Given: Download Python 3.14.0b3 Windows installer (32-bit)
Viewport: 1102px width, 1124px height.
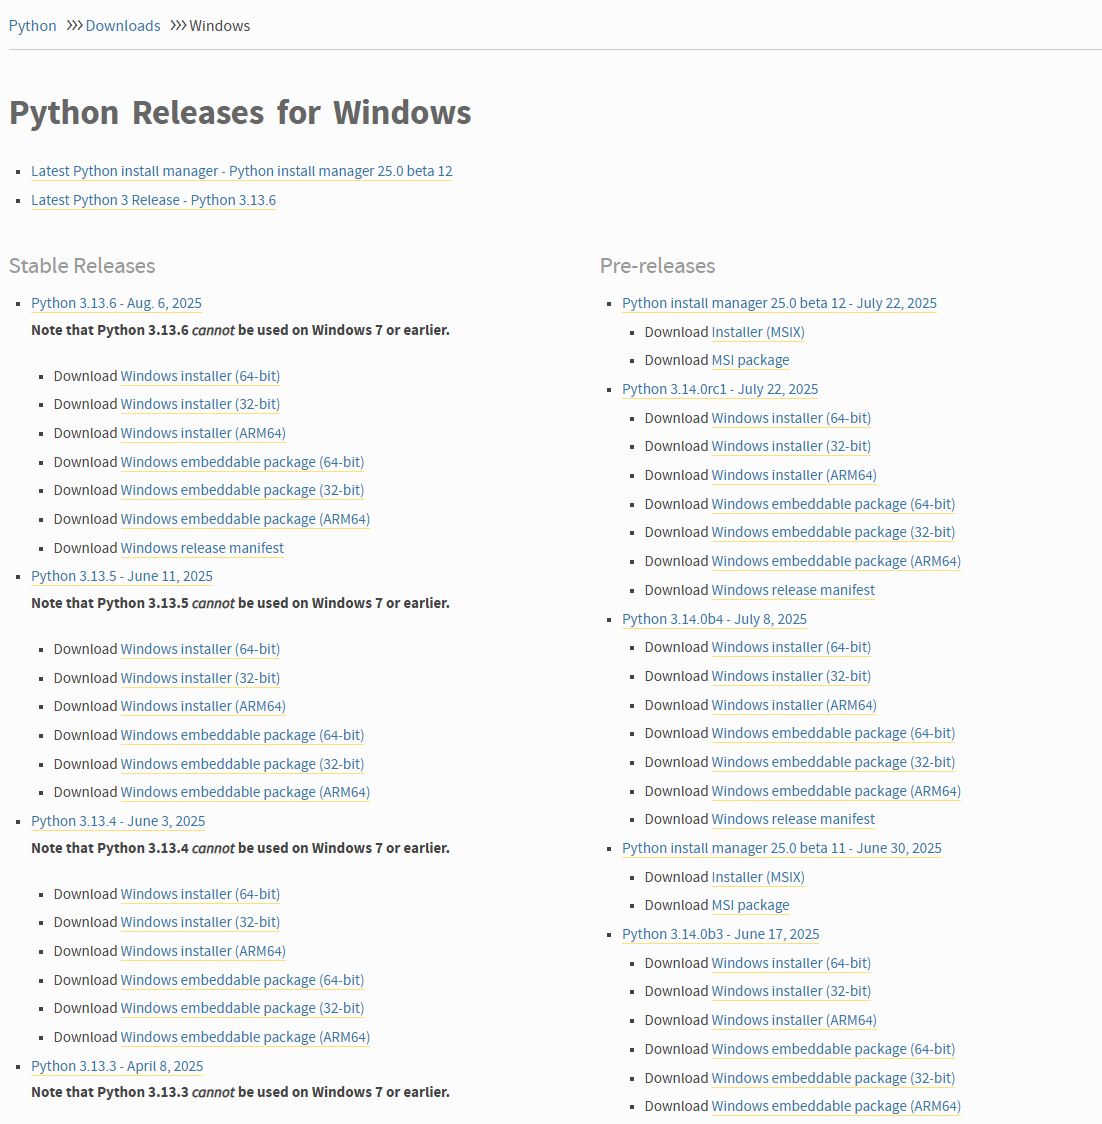Looking at the screenshot, I should 791,991.
